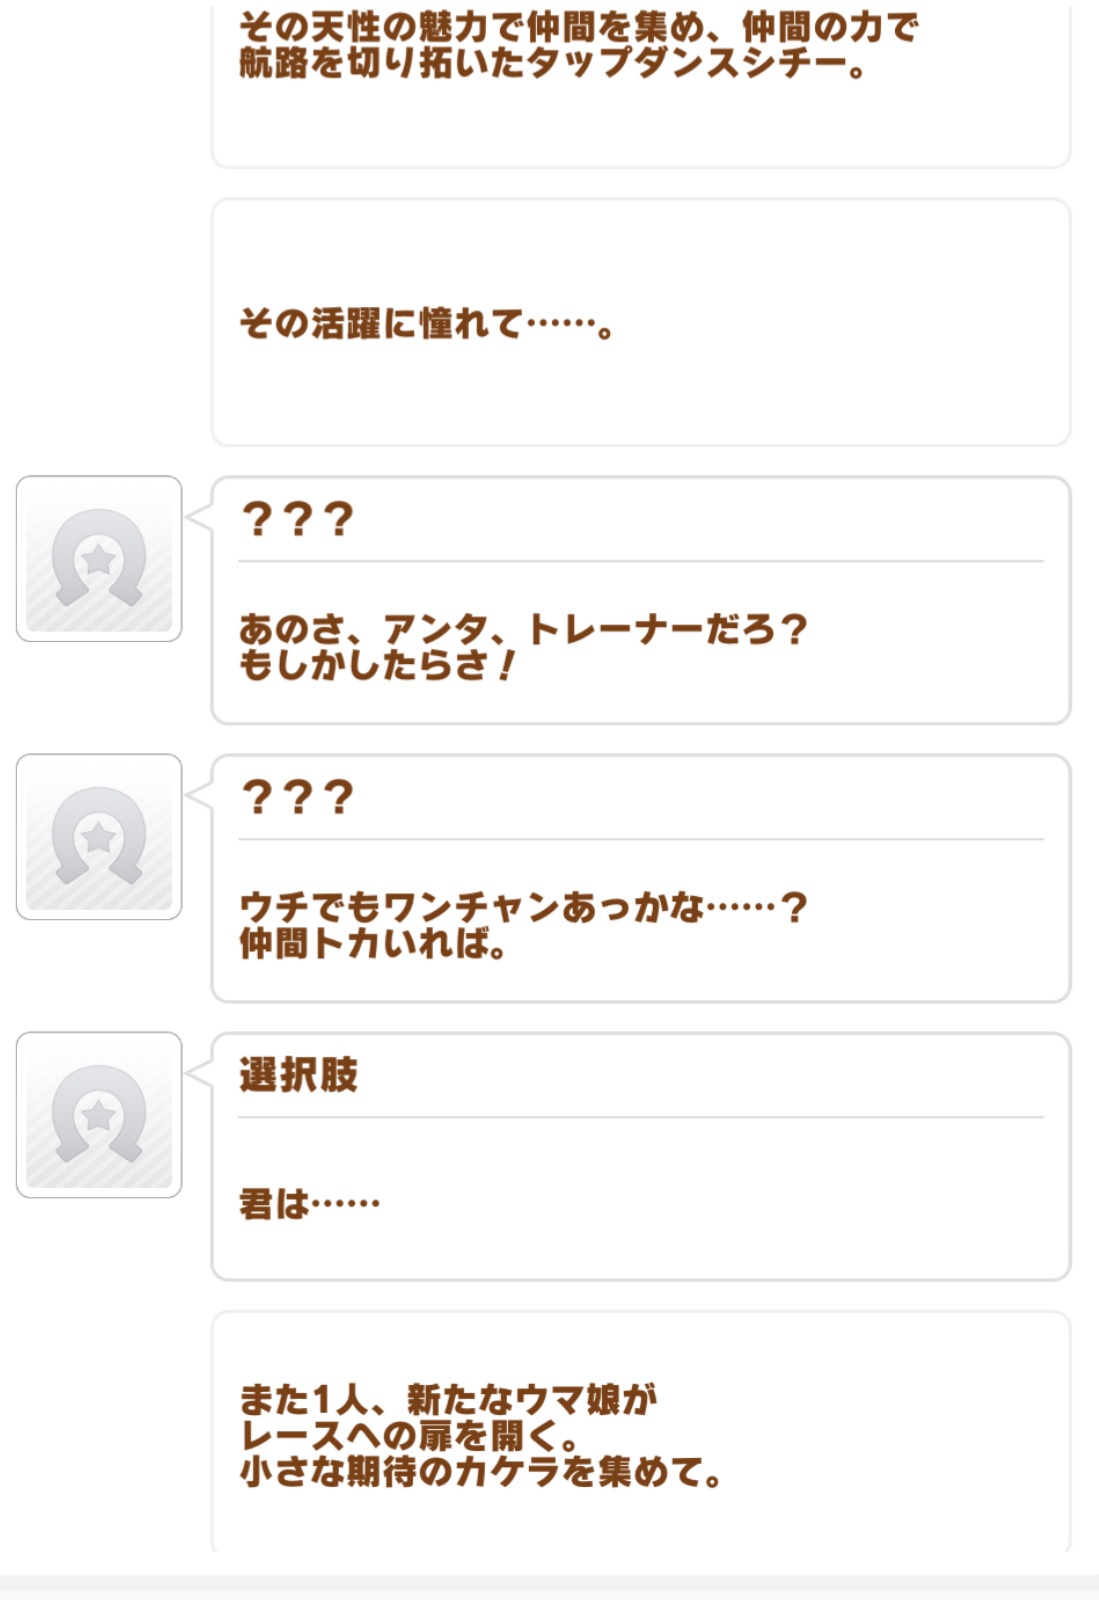1099x1600 pixels.
Task: Click the speech bubble tail of the "あのさ" bubble
Action: click(199, 516)
